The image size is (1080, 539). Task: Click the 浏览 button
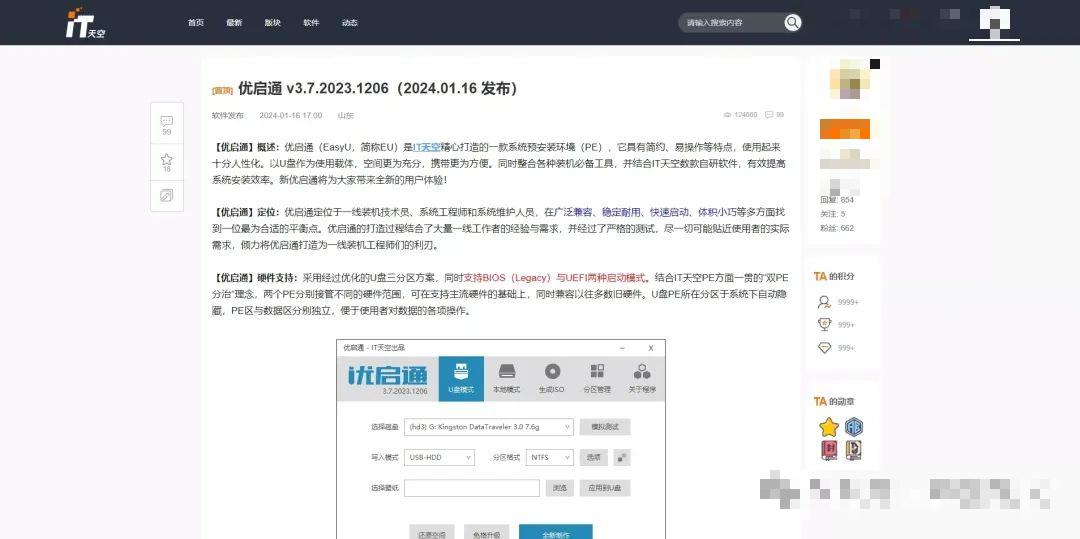coord(560,488)
